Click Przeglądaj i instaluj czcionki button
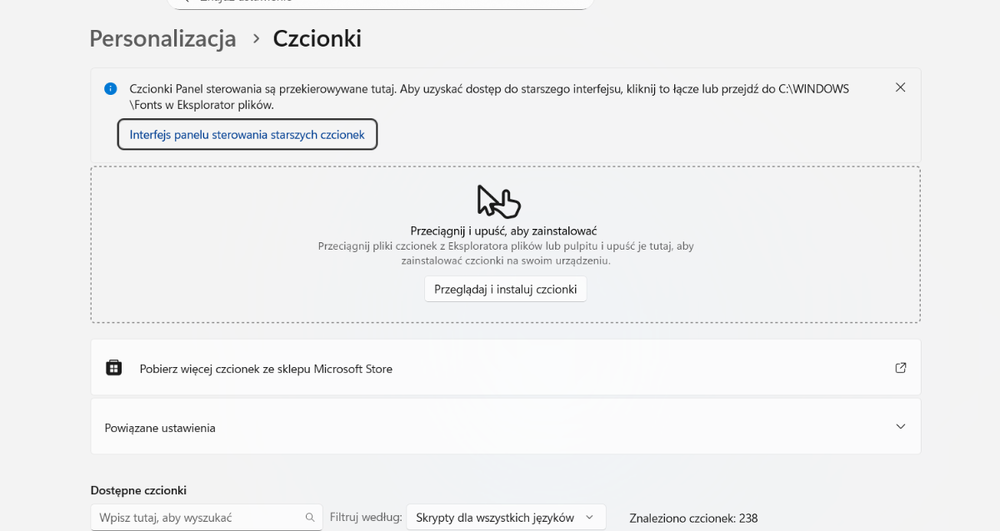The width and height of the screenshot is (1000, 531). (505, 289)
